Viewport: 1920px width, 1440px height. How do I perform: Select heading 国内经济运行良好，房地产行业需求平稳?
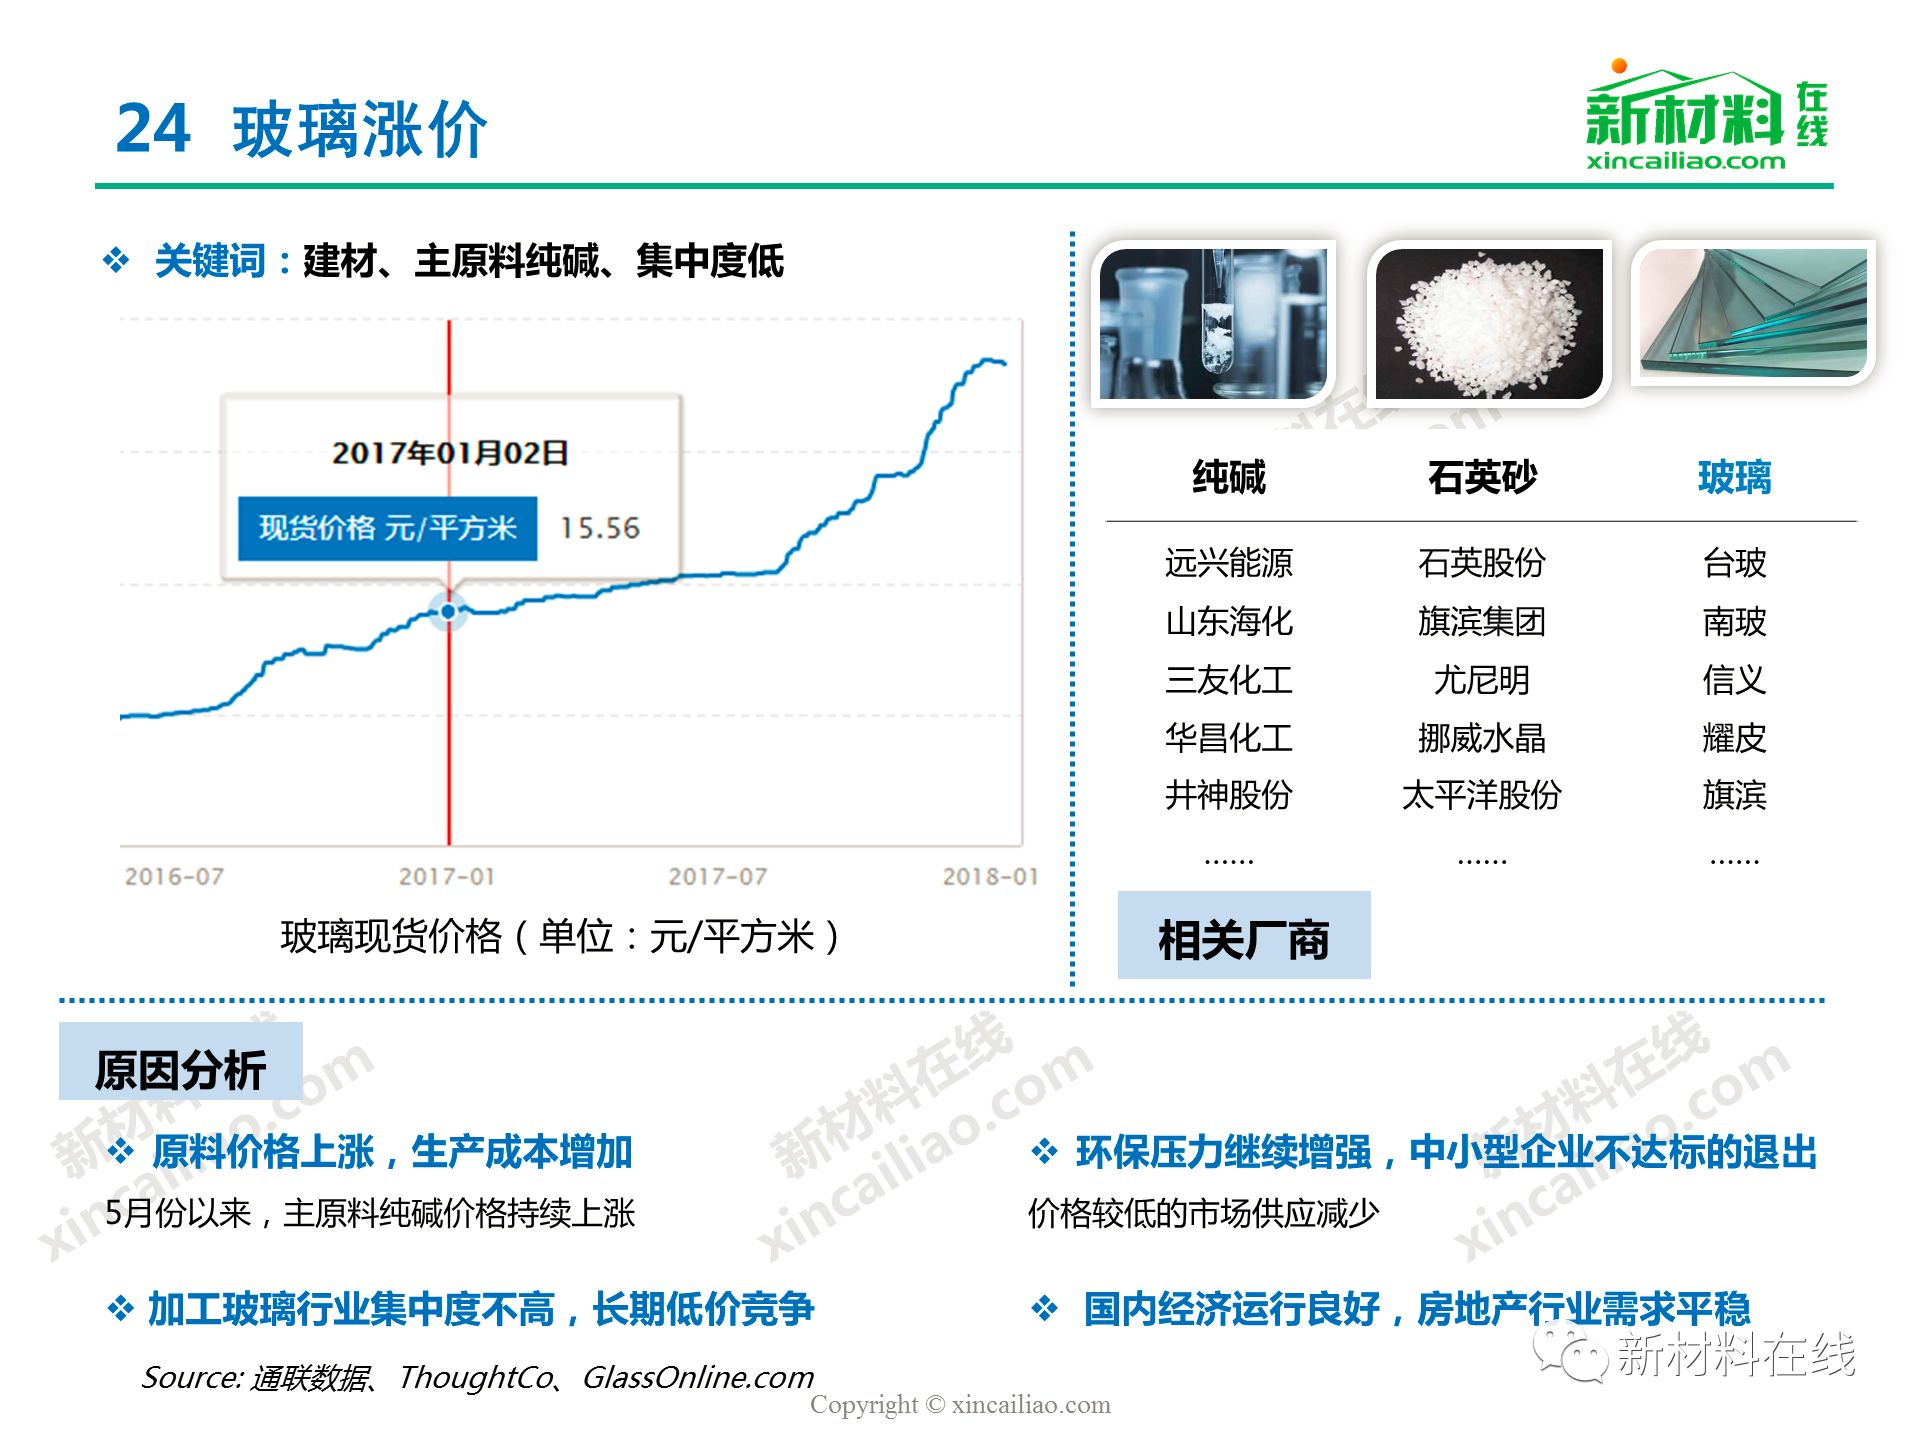pos(1417,1309)
